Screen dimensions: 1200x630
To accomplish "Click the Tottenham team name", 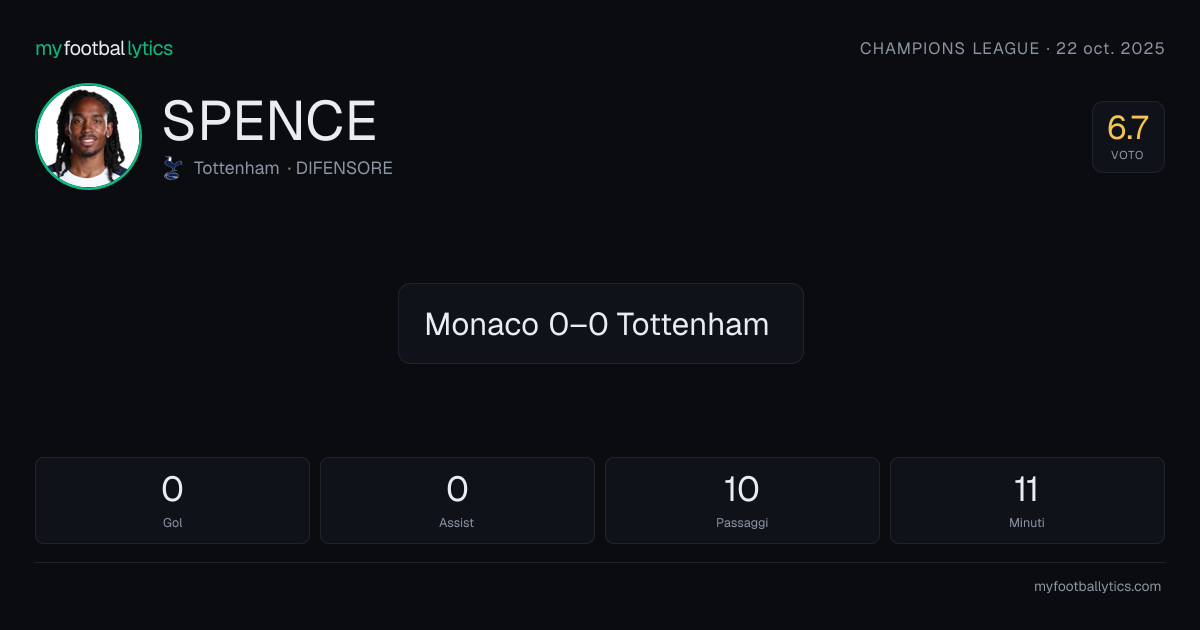I will pos(236,168).
